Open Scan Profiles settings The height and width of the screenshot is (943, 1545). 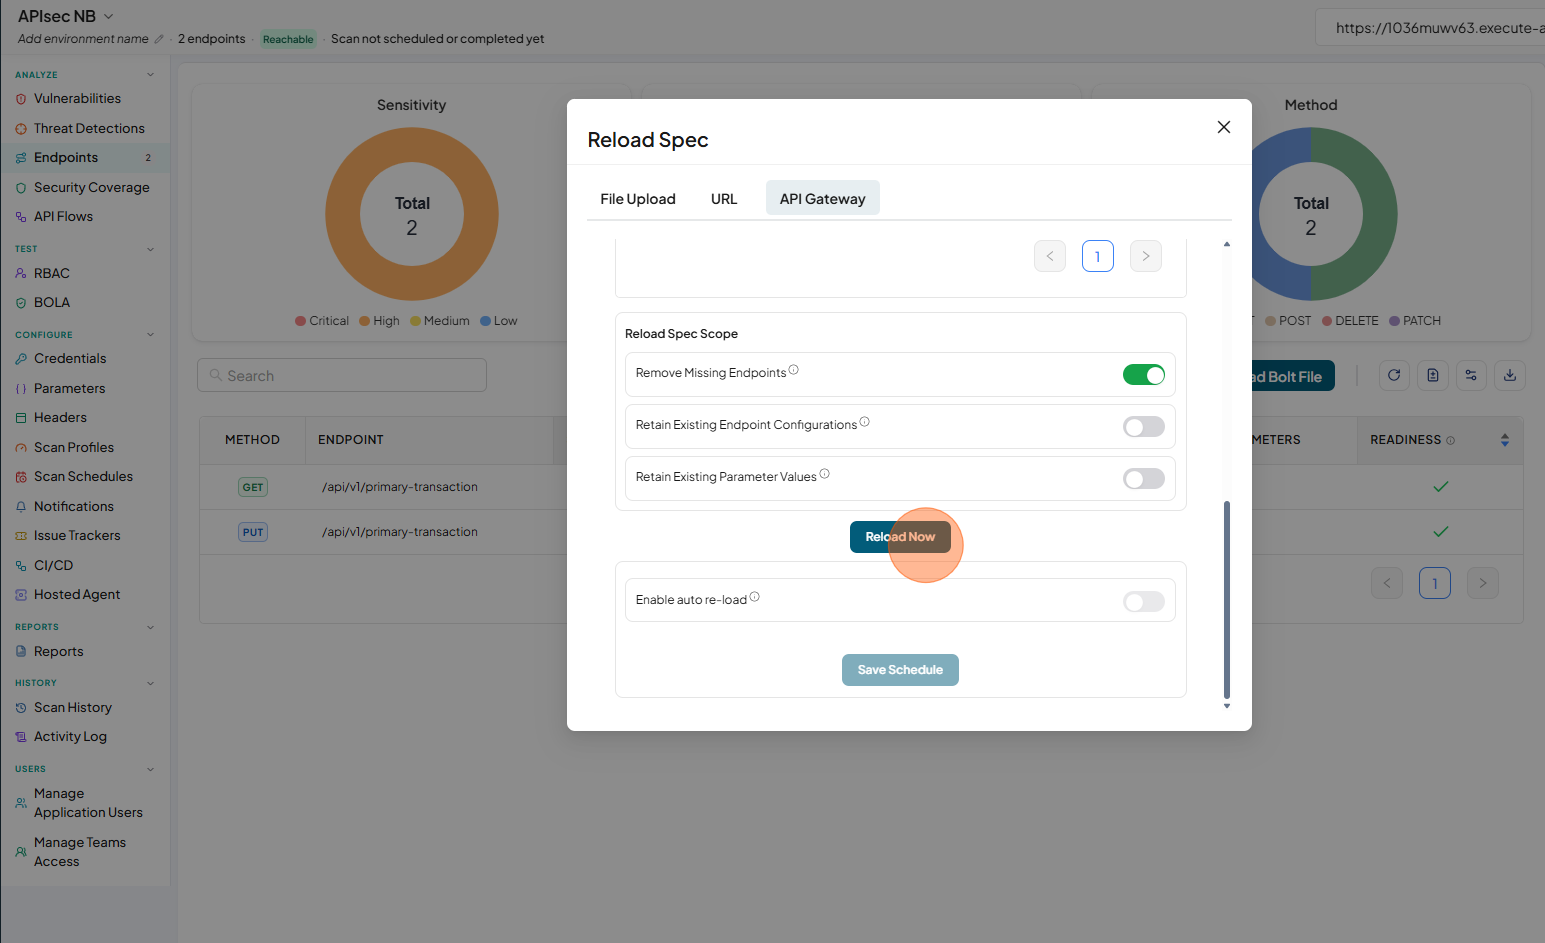[74, 448]
